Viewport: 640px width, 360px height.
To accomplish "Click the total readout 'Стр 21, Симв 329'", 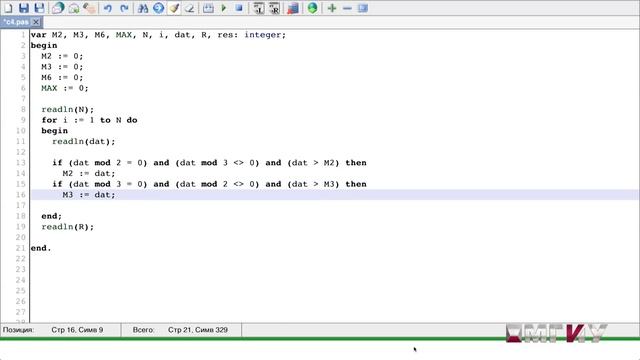I will (x=198, y=330).
